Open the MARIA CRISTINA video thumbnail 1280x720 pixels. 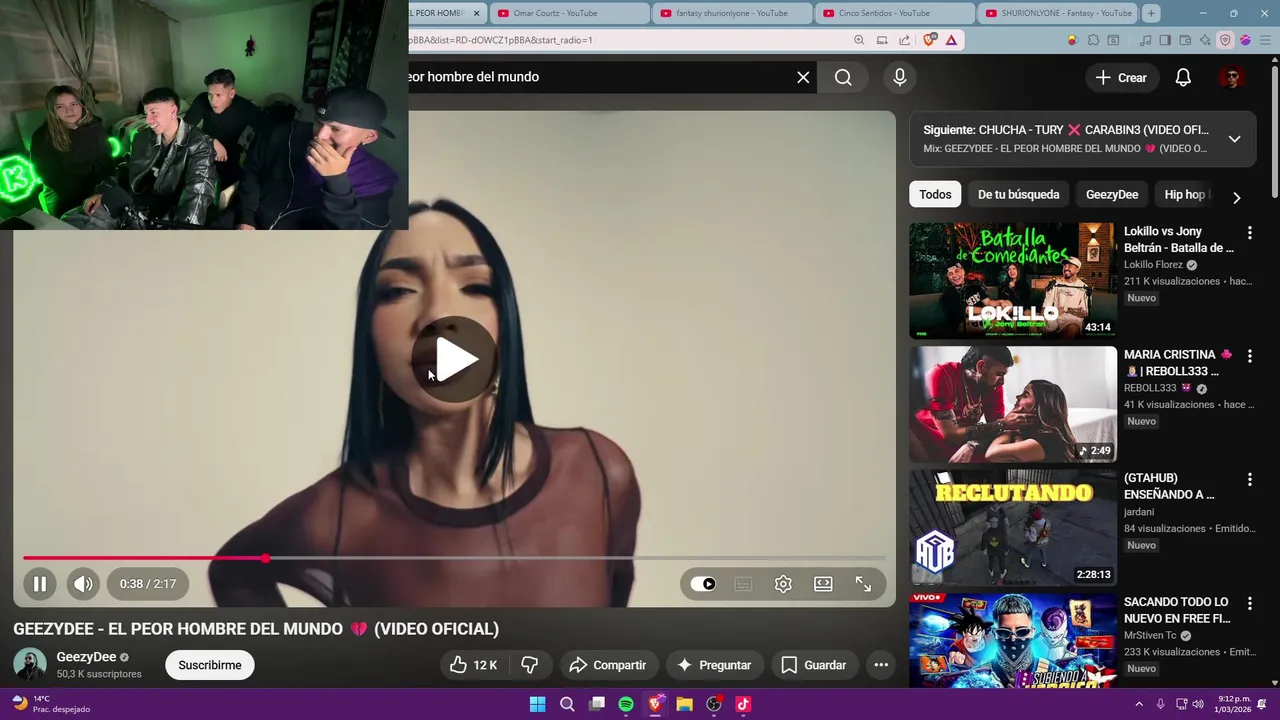(x=1012, y=404)
